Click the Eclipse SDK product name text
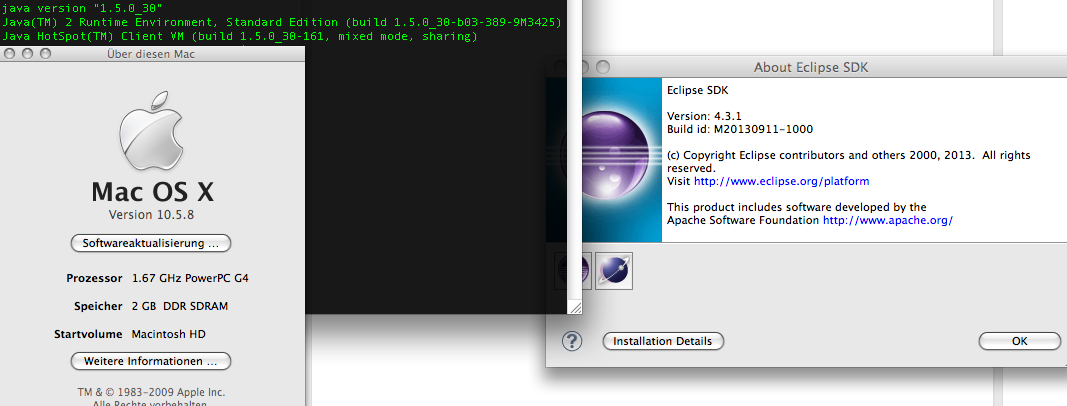This screenshot has height=406, width=1067. point(698,89)
